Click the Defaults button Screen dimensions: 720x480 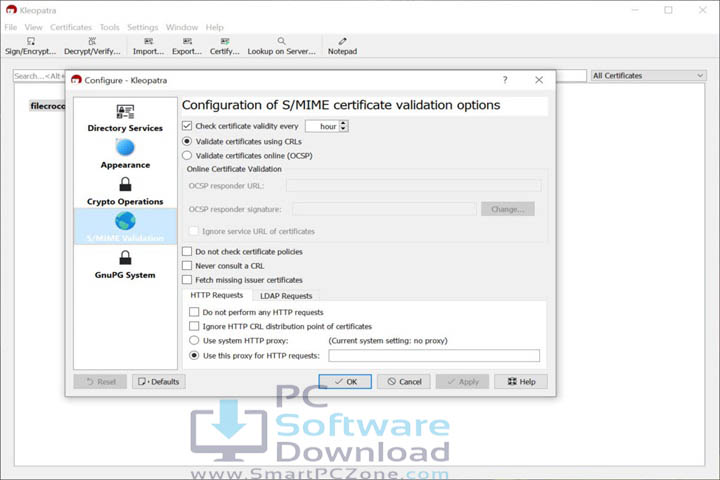tap(159, 381)
